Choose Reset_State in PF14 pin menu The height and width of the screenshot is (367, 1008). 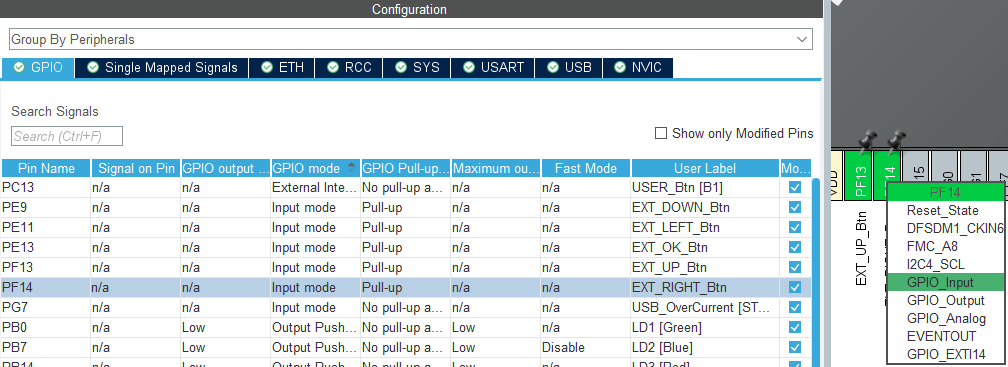coord(945,210)
